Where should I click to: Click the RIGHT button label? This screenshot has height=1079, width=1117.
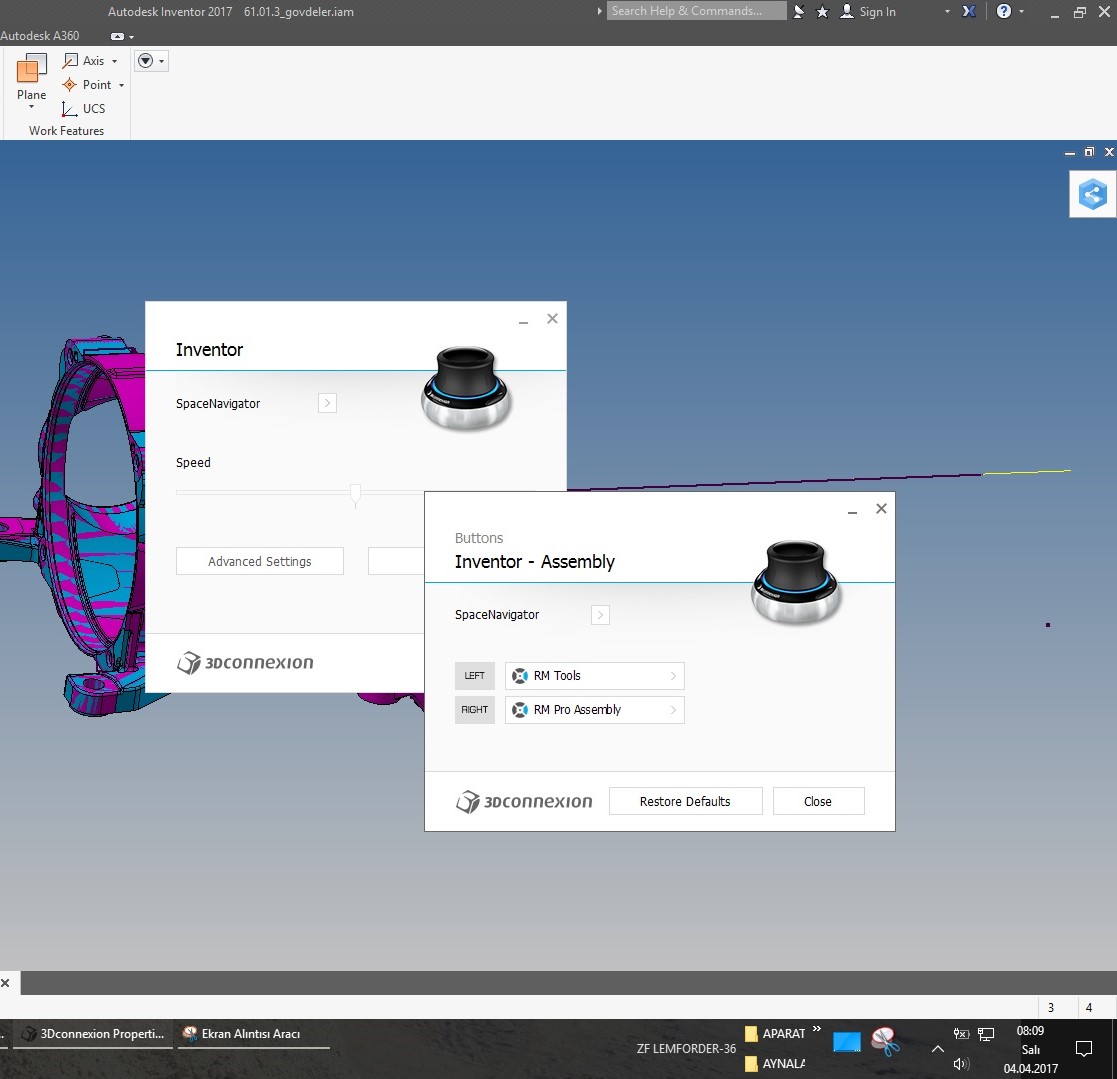click(x=474, y=710)
